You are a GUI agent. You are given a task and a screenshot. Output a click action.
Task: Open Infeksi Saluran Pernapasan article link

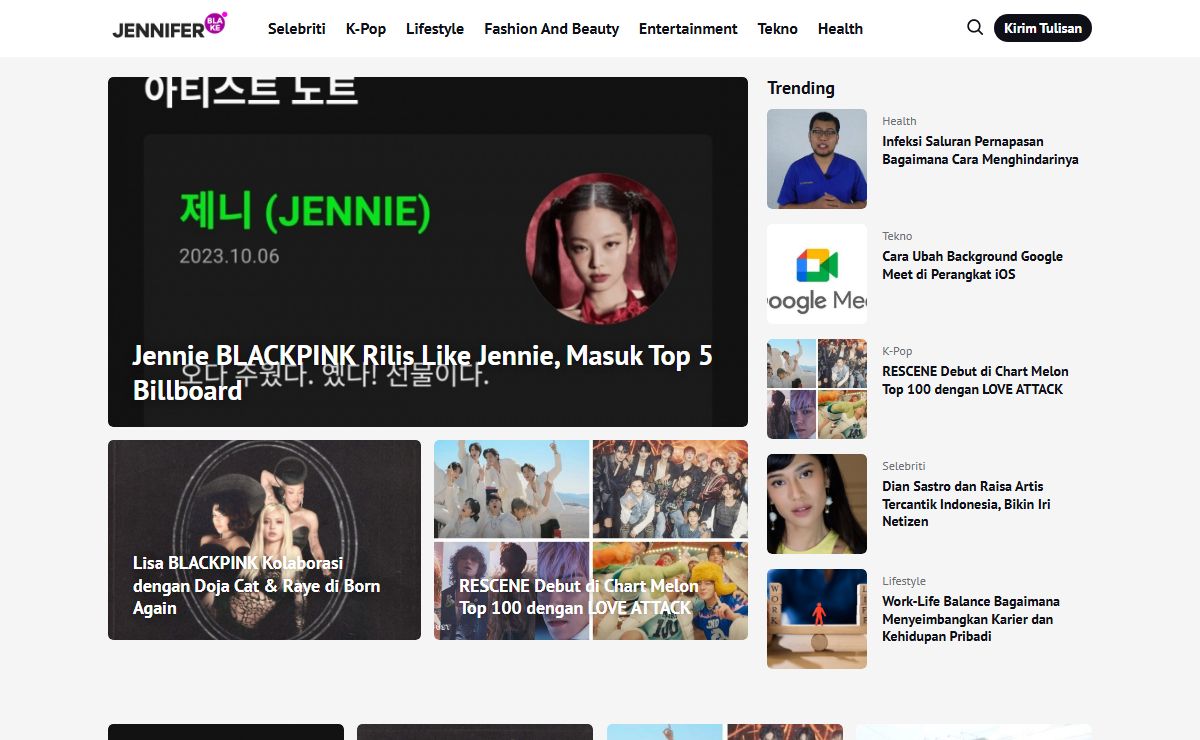click(x=980, y=150)
